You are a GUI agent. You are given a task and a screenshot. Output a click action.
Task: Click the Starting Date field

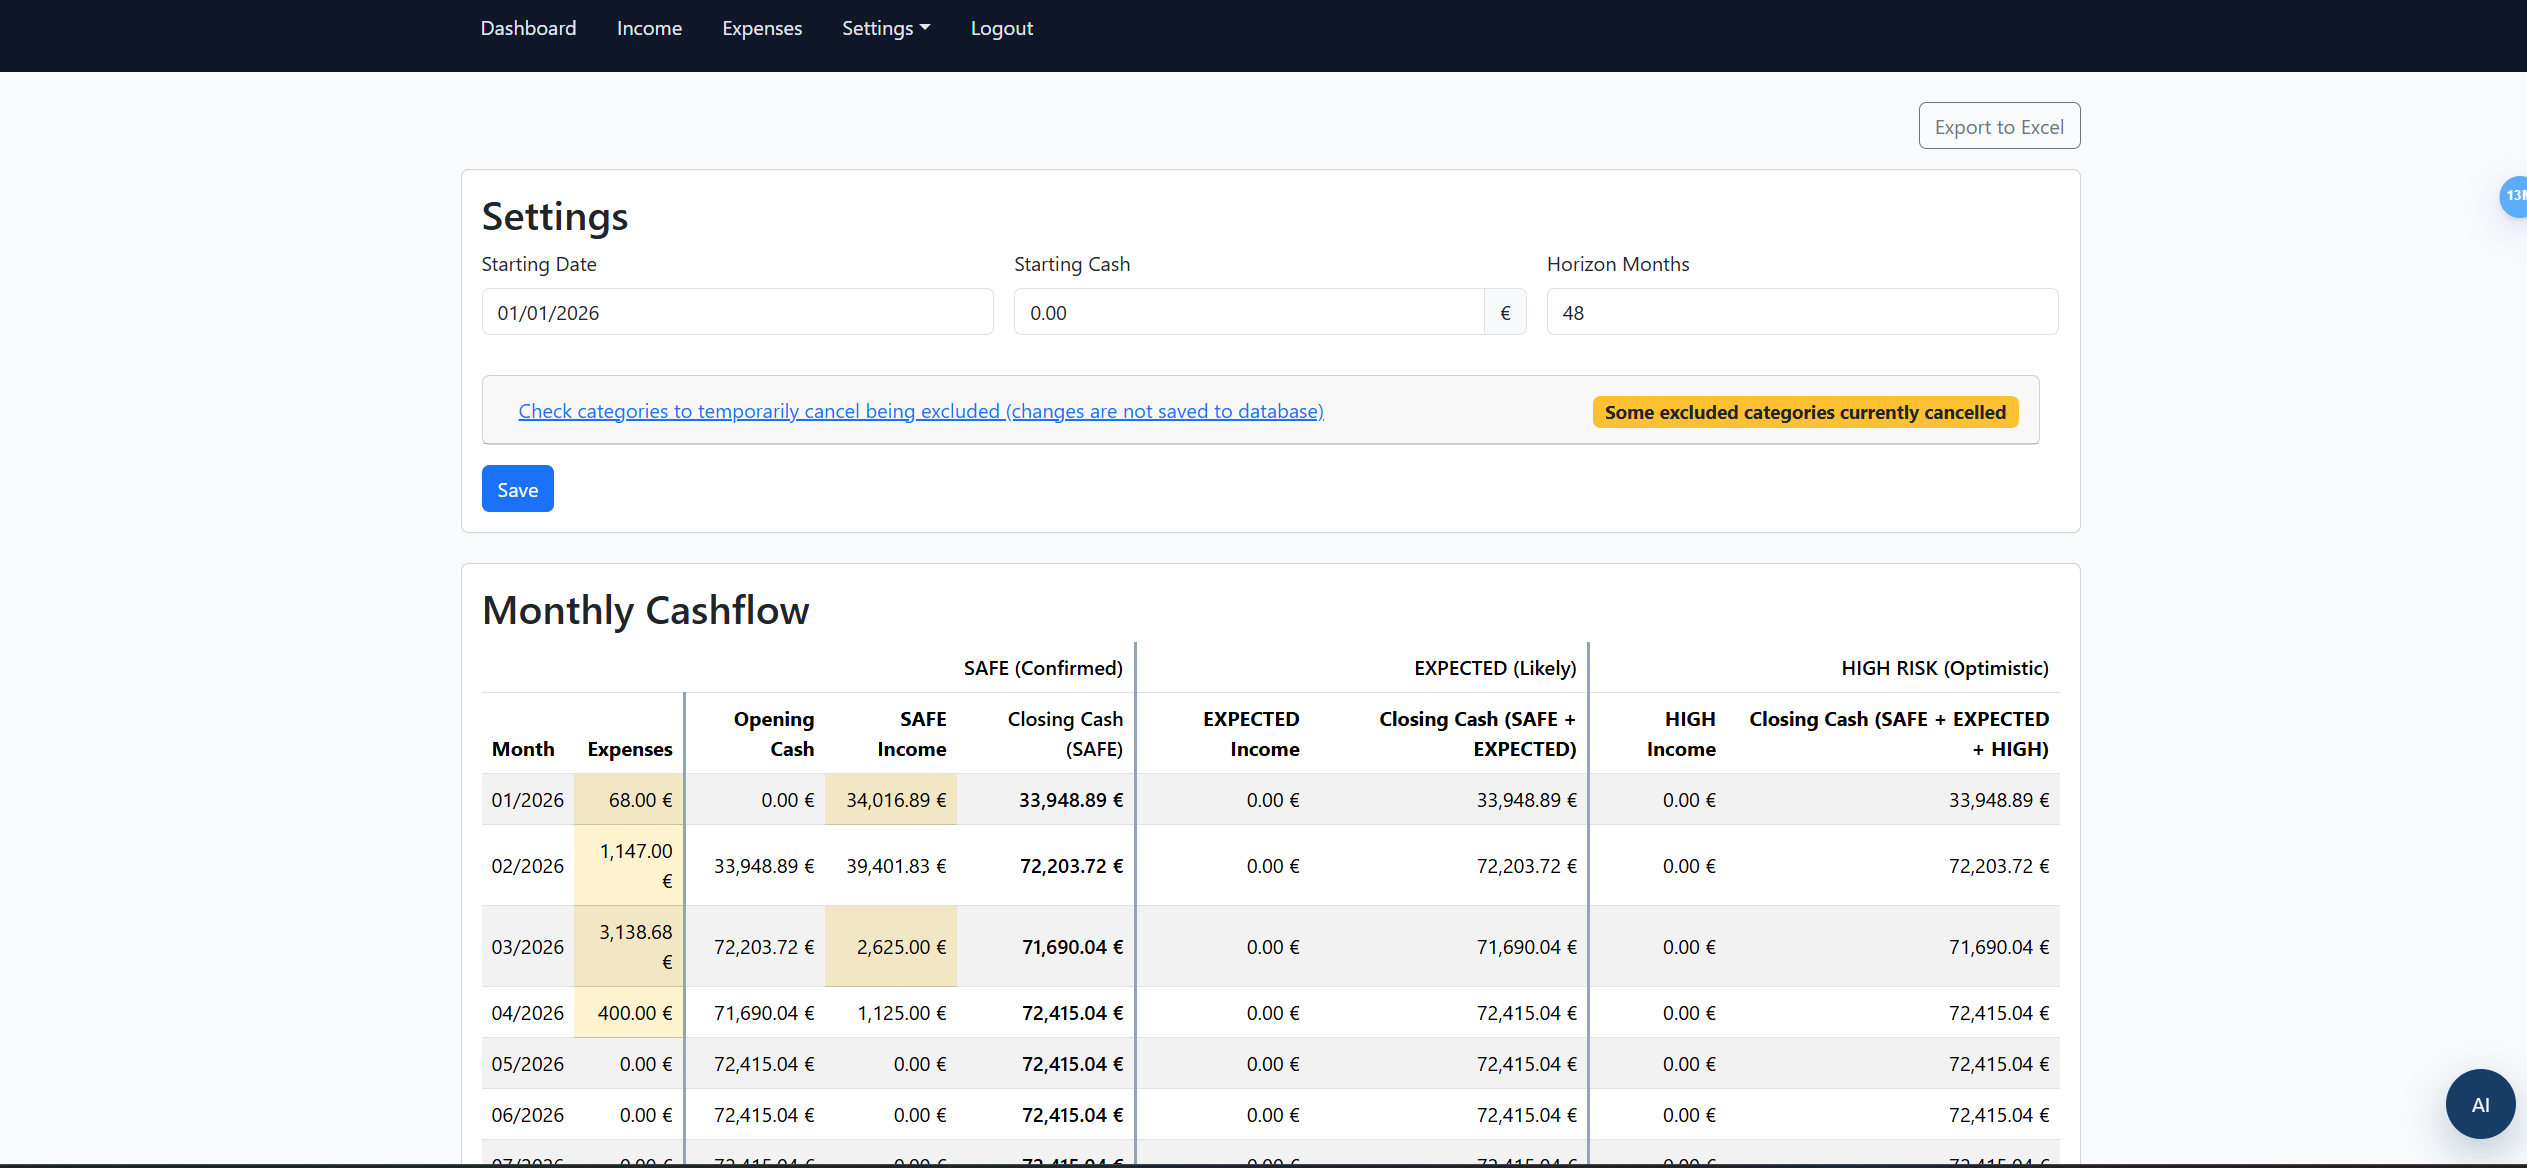737,313
